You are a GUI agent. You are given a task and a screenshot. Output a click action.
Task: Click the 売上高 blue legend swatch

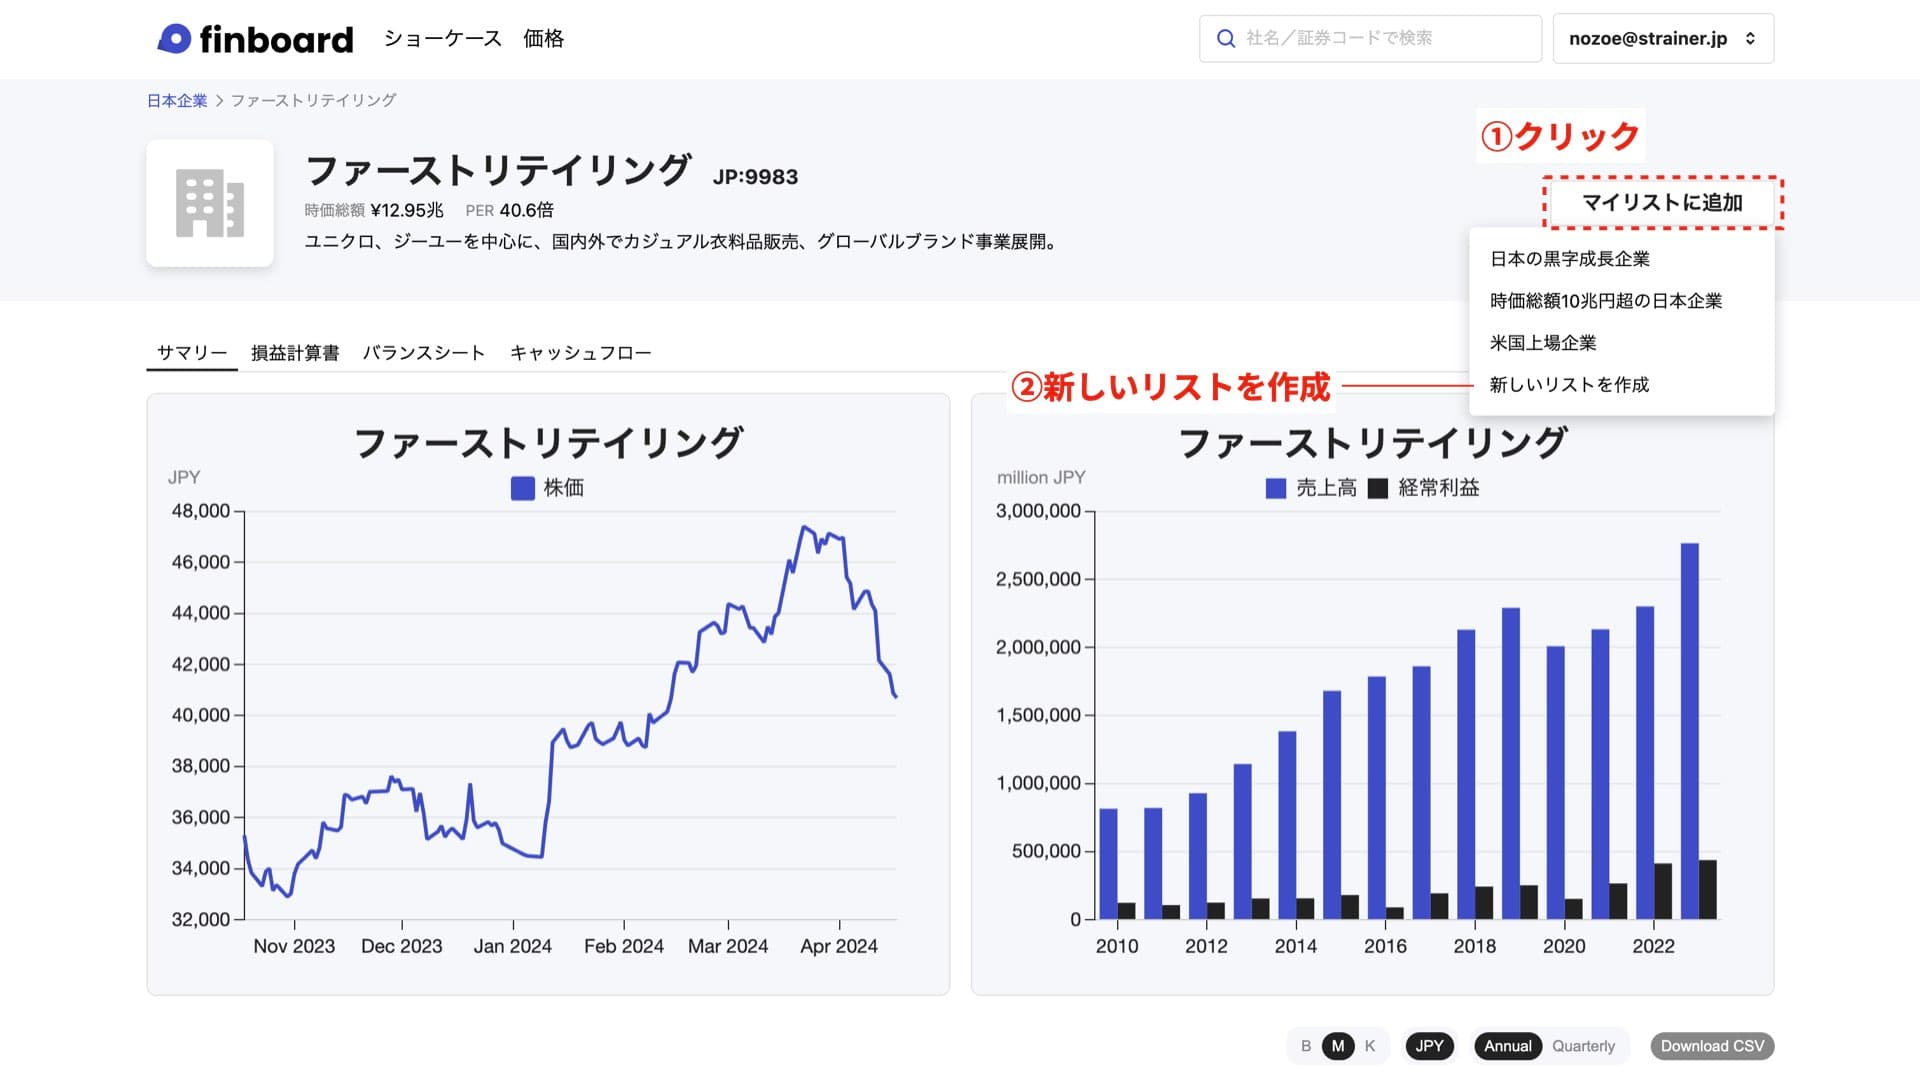(x=1276, y=488)
